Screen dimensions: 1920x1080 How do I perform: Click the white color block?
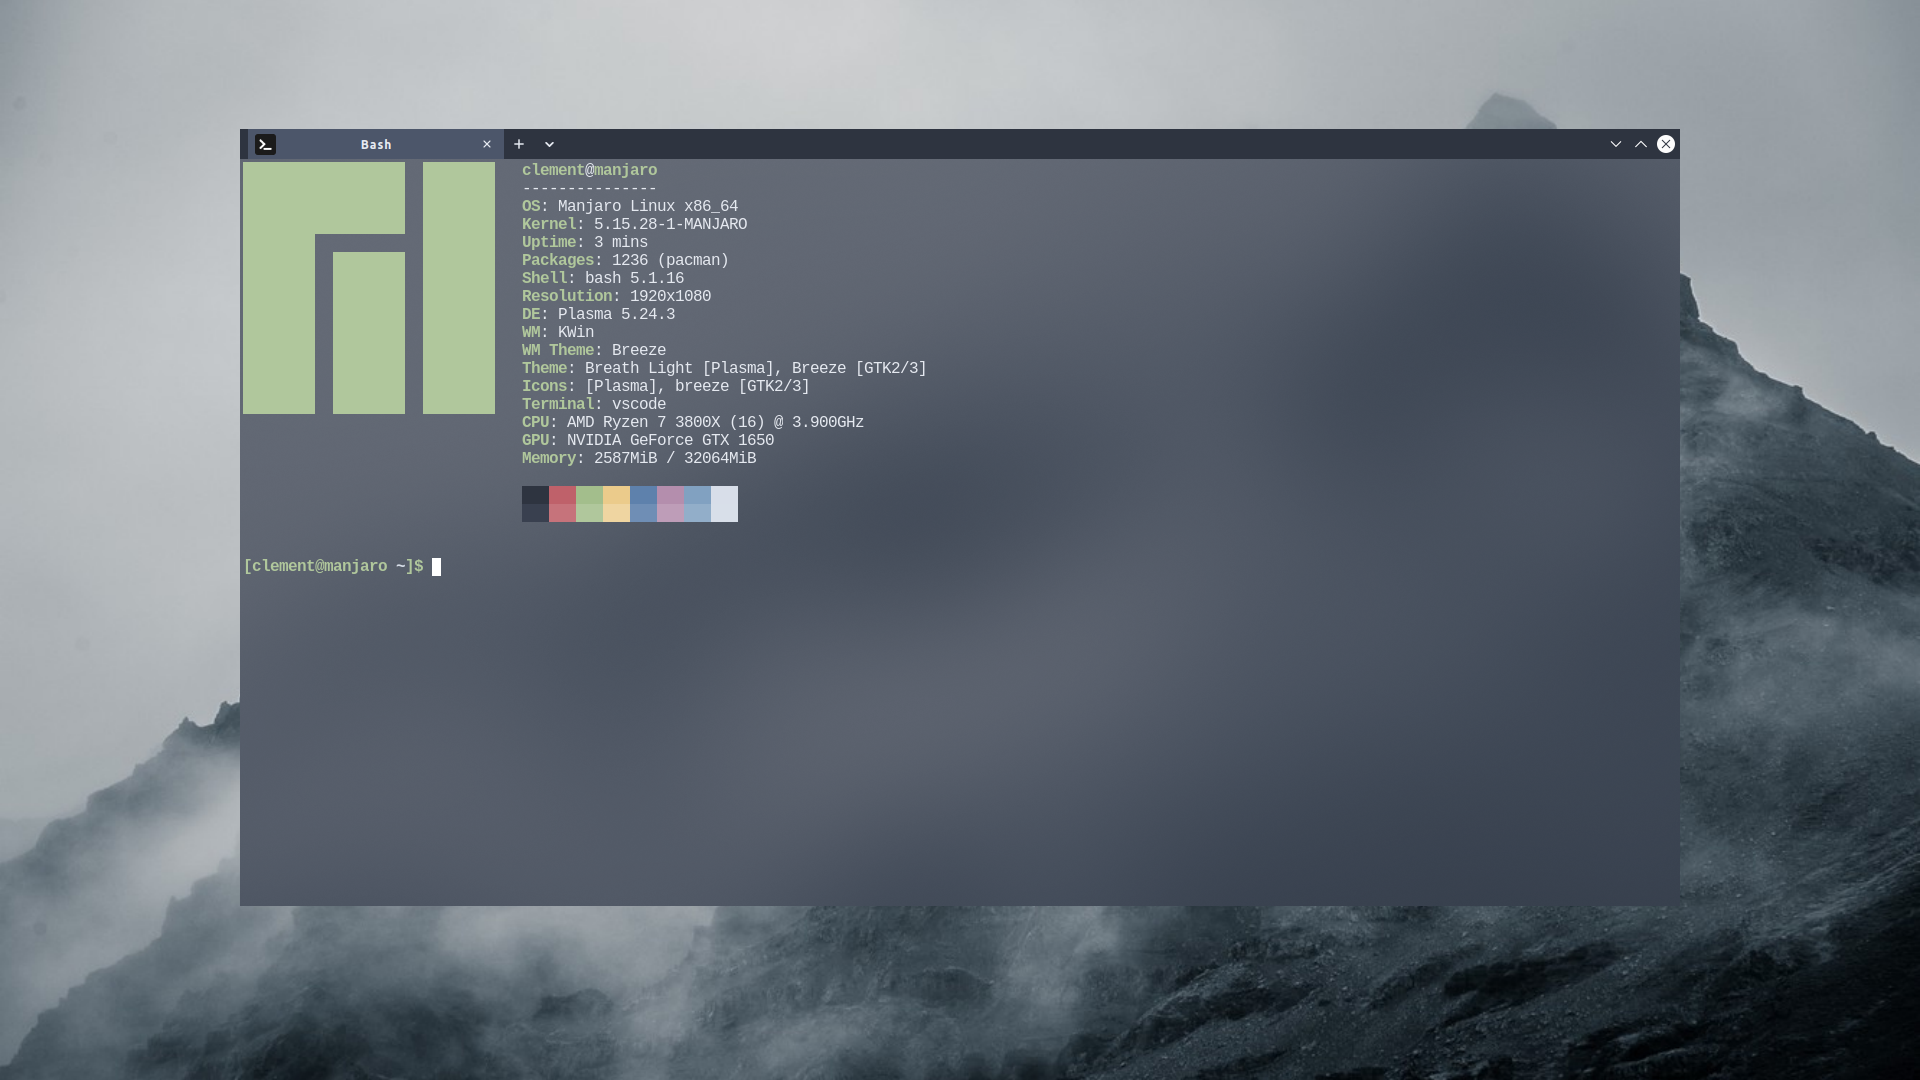coord(724,504)
